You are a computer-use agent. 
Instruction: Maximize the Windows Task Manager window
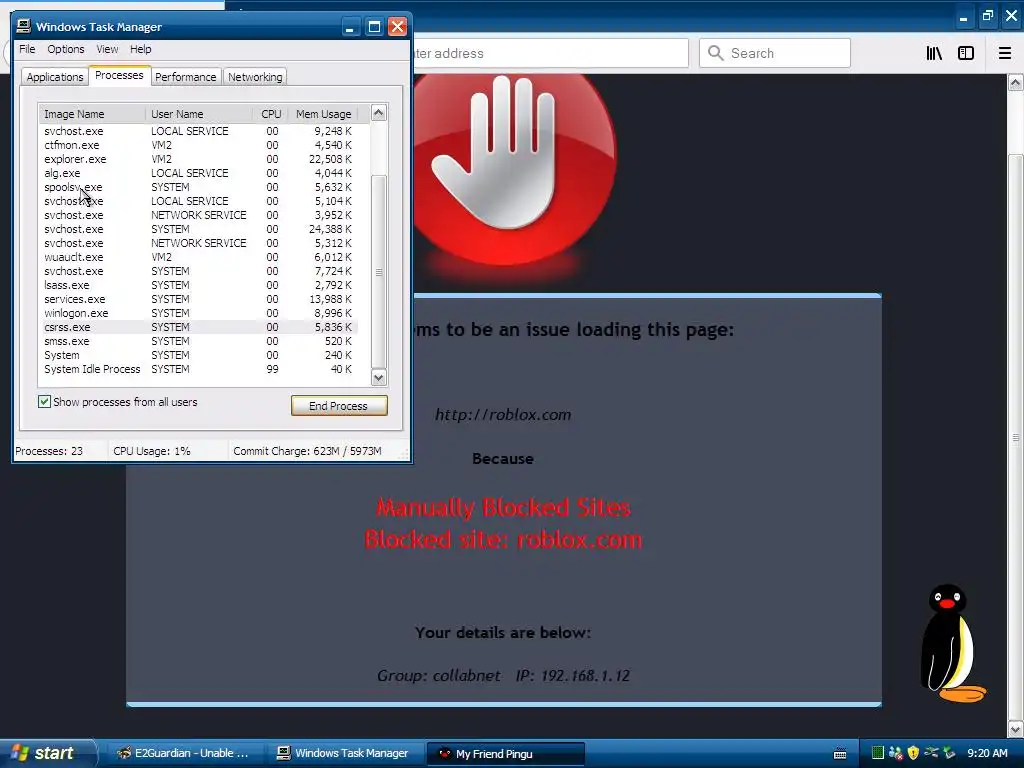click(x=374, y=27)
